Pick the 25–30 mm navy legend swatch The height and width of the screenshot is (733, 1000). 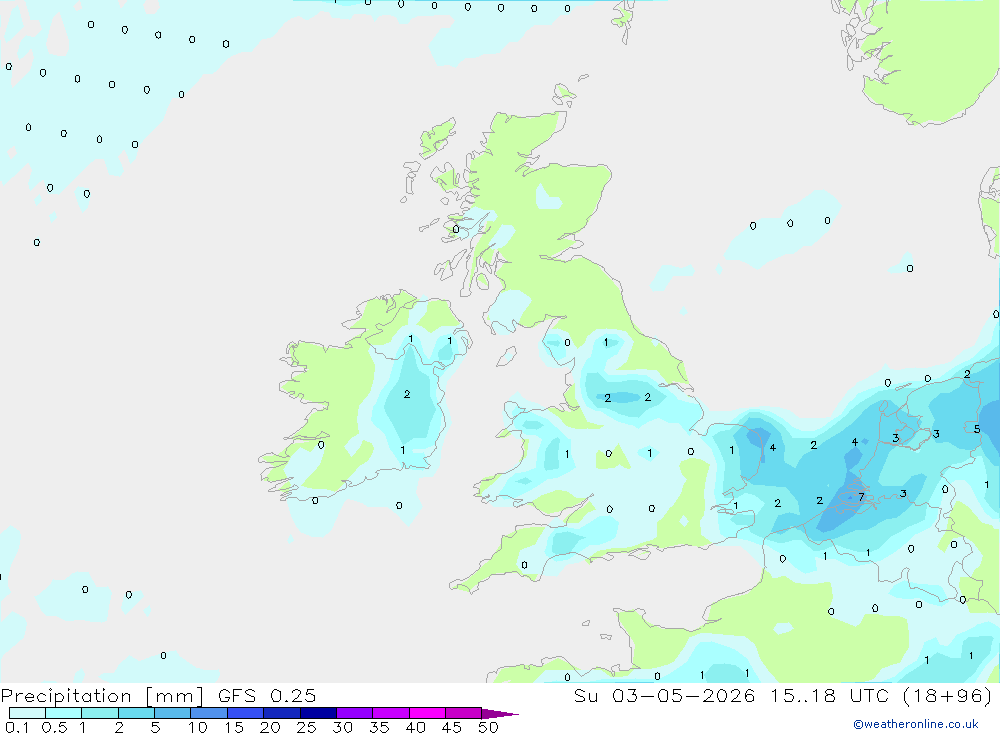click(318, 713)
